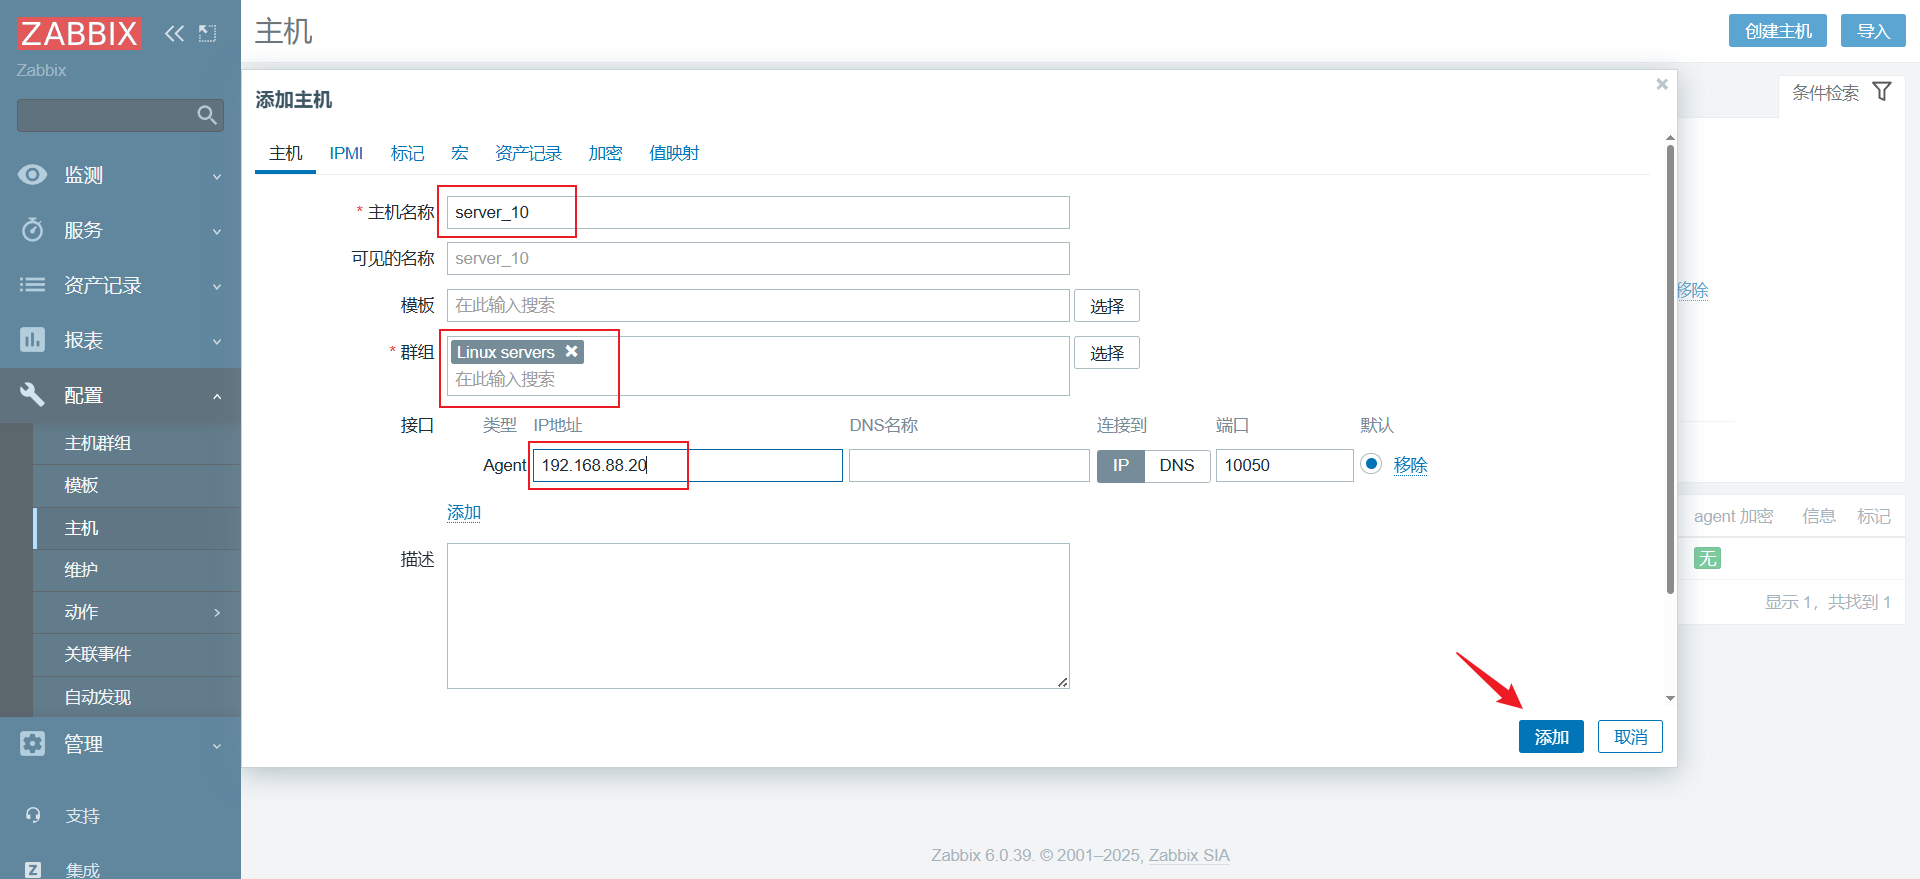
Task: Click the kiosk mode sidebar icon
Action: (x=207, y=34)
